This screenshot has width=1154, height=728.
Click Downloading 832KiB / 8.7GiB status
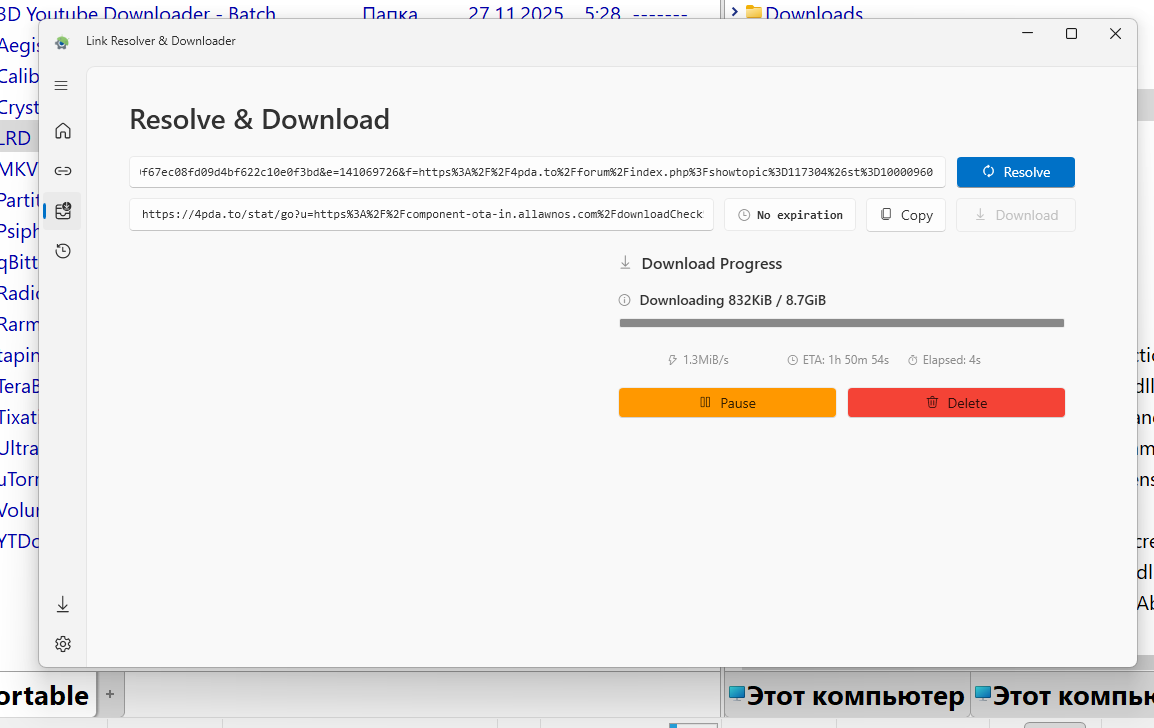pyautogui.click(x=732, y=300)
